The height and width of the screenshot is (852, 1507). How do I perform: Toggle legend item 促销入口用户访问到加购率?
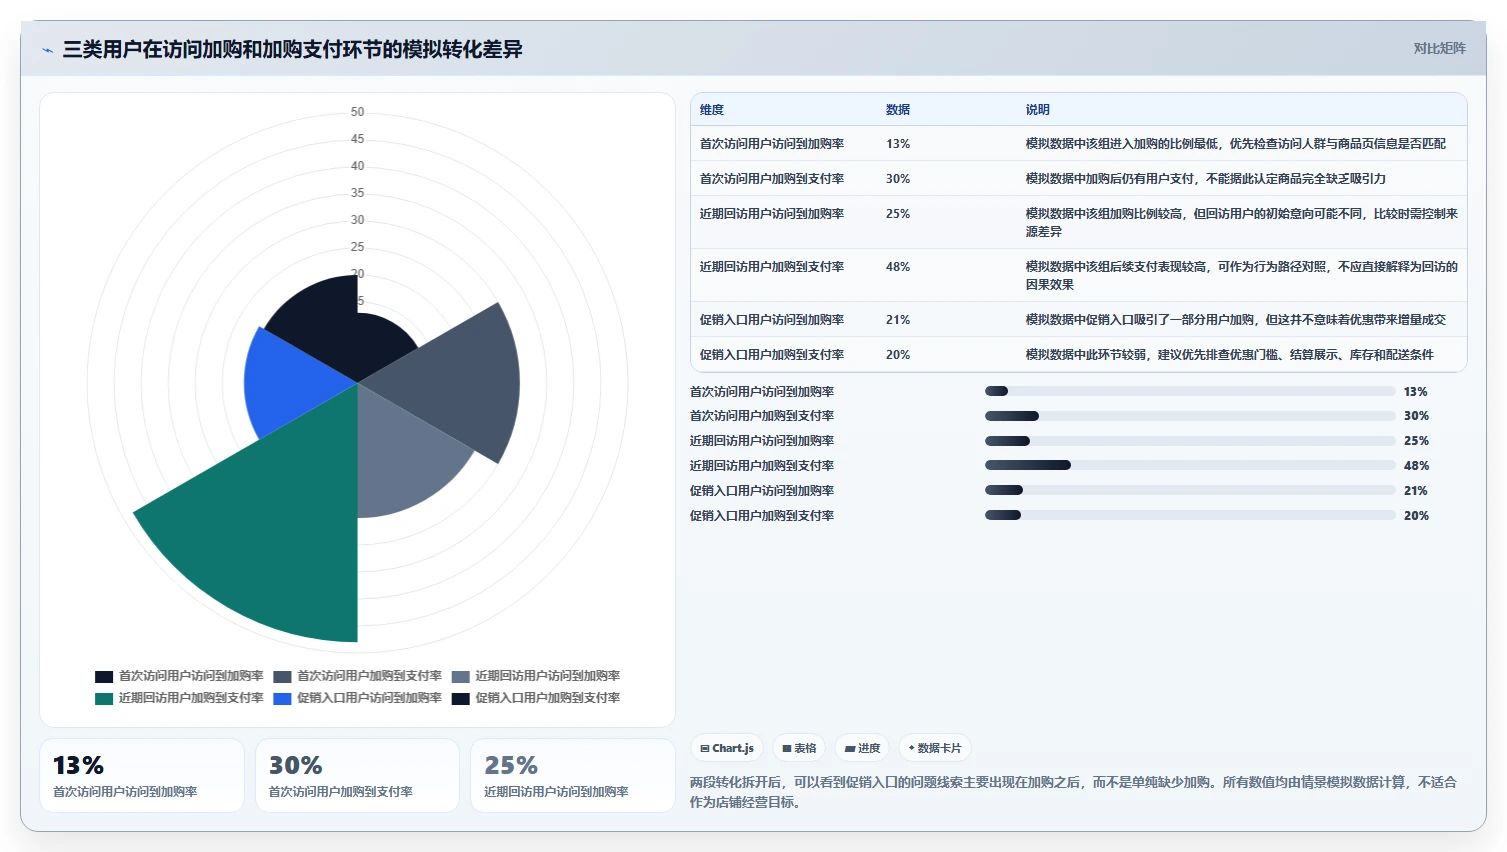click(x=358, y=698)
